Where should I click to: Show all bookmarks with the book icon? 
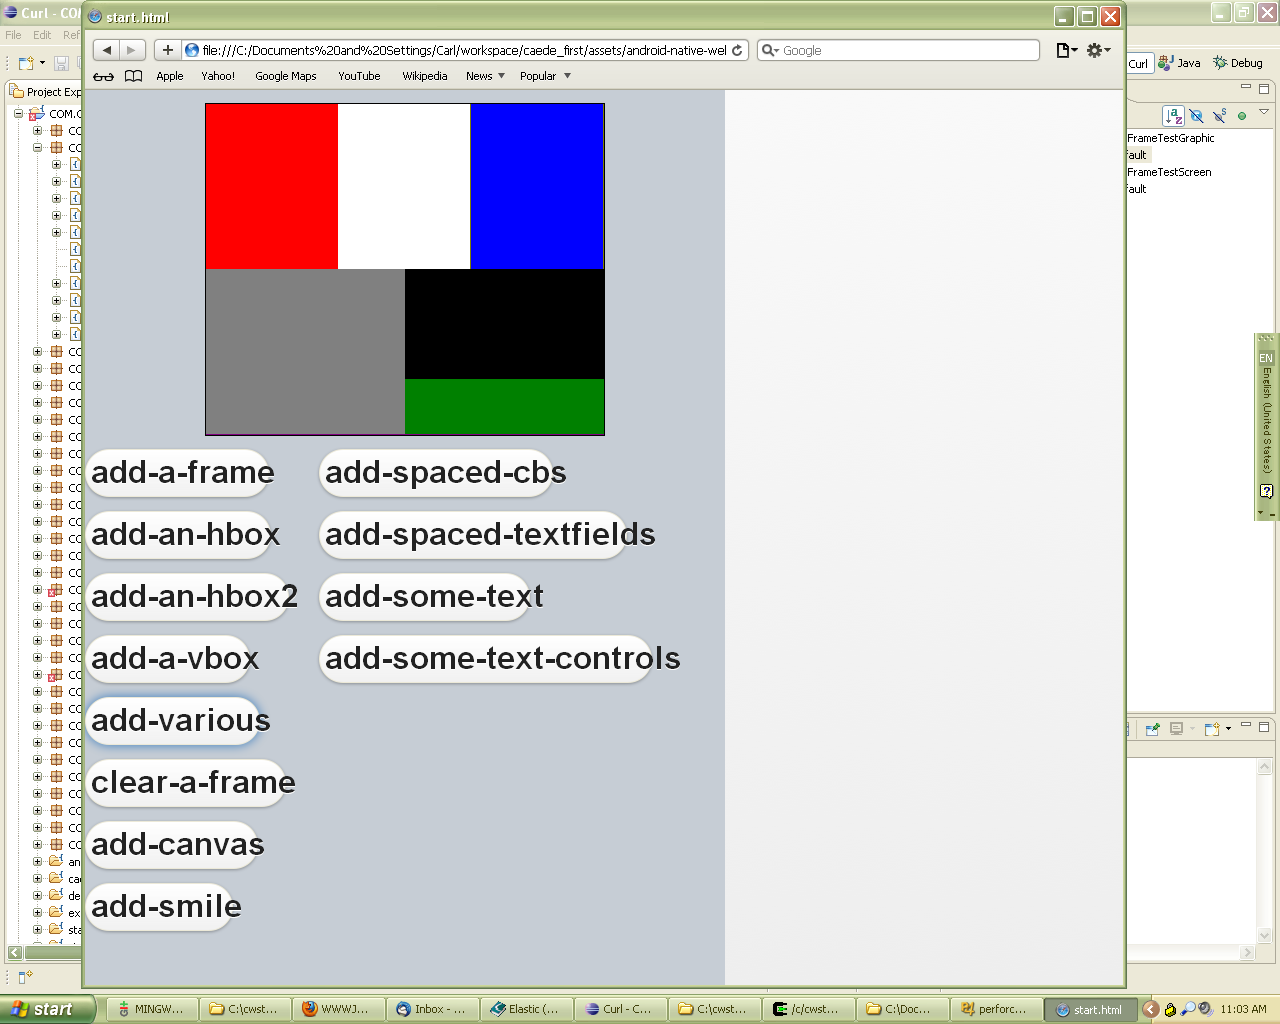coord(133,76)
